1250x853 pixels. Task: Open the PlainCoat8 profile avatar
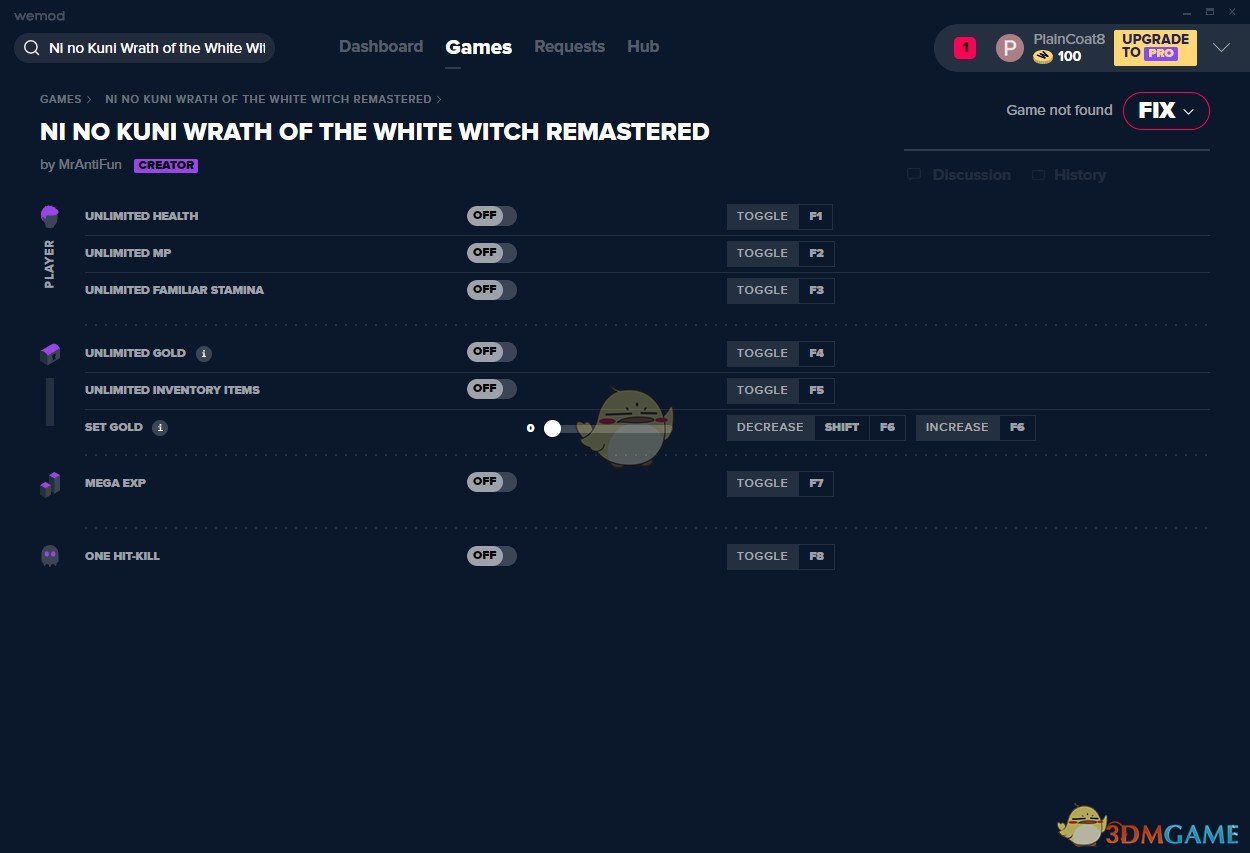pos(1010,48)
